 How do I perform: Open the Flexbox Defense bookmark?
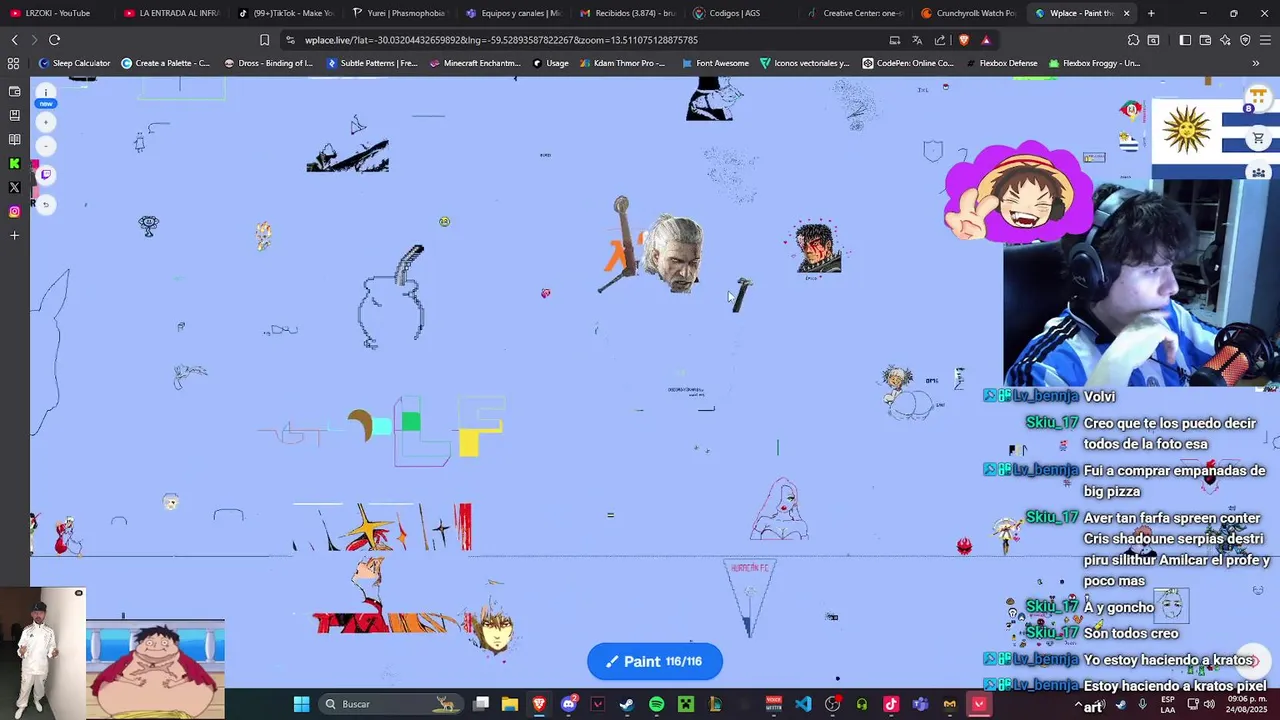click(x=1000, y=63)
